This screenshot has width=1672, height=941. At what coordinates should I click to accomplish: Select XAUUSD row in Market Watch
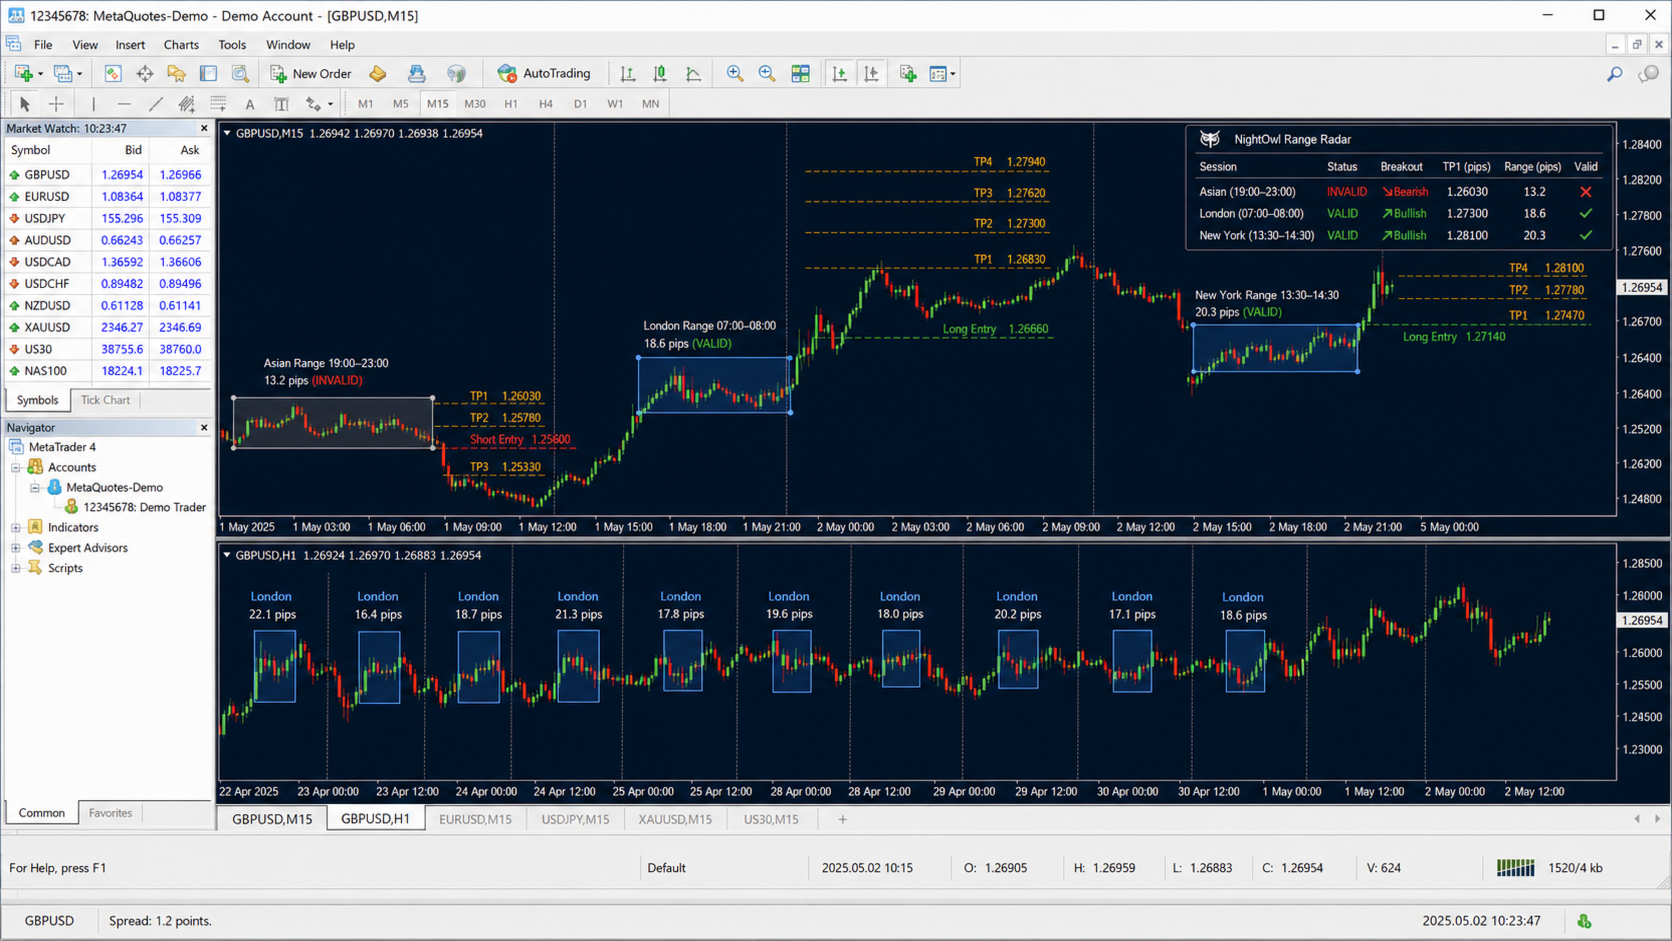[x=108, y=327]
